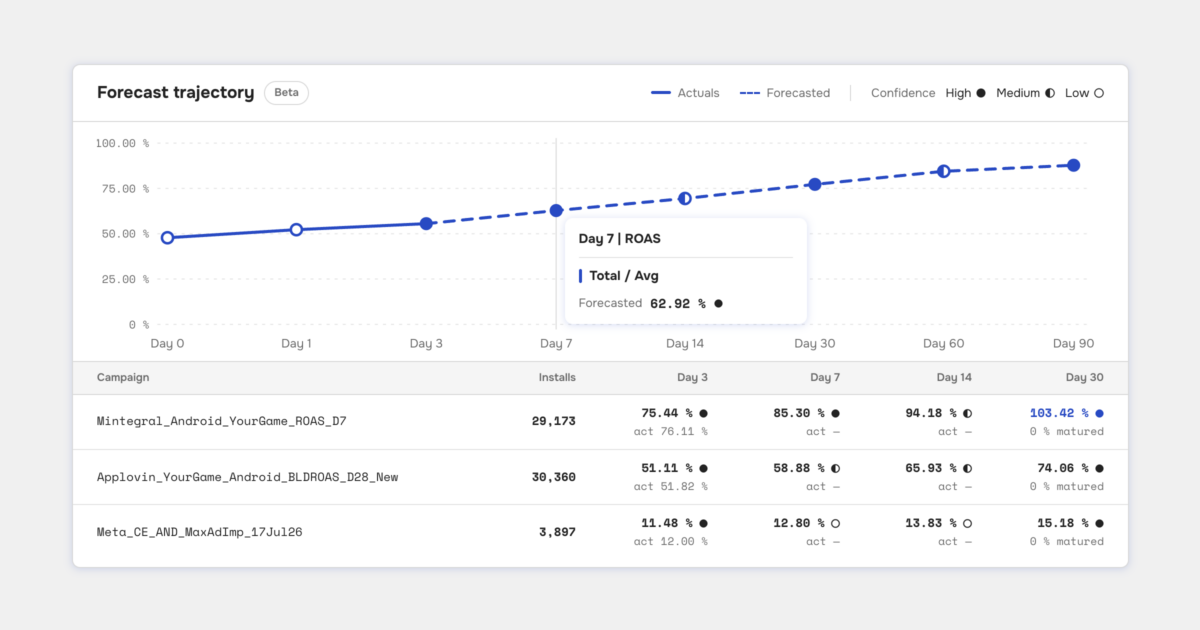Sort by the Day 30 column header
Viewport: 1200px width, 630px height.
1084,378
